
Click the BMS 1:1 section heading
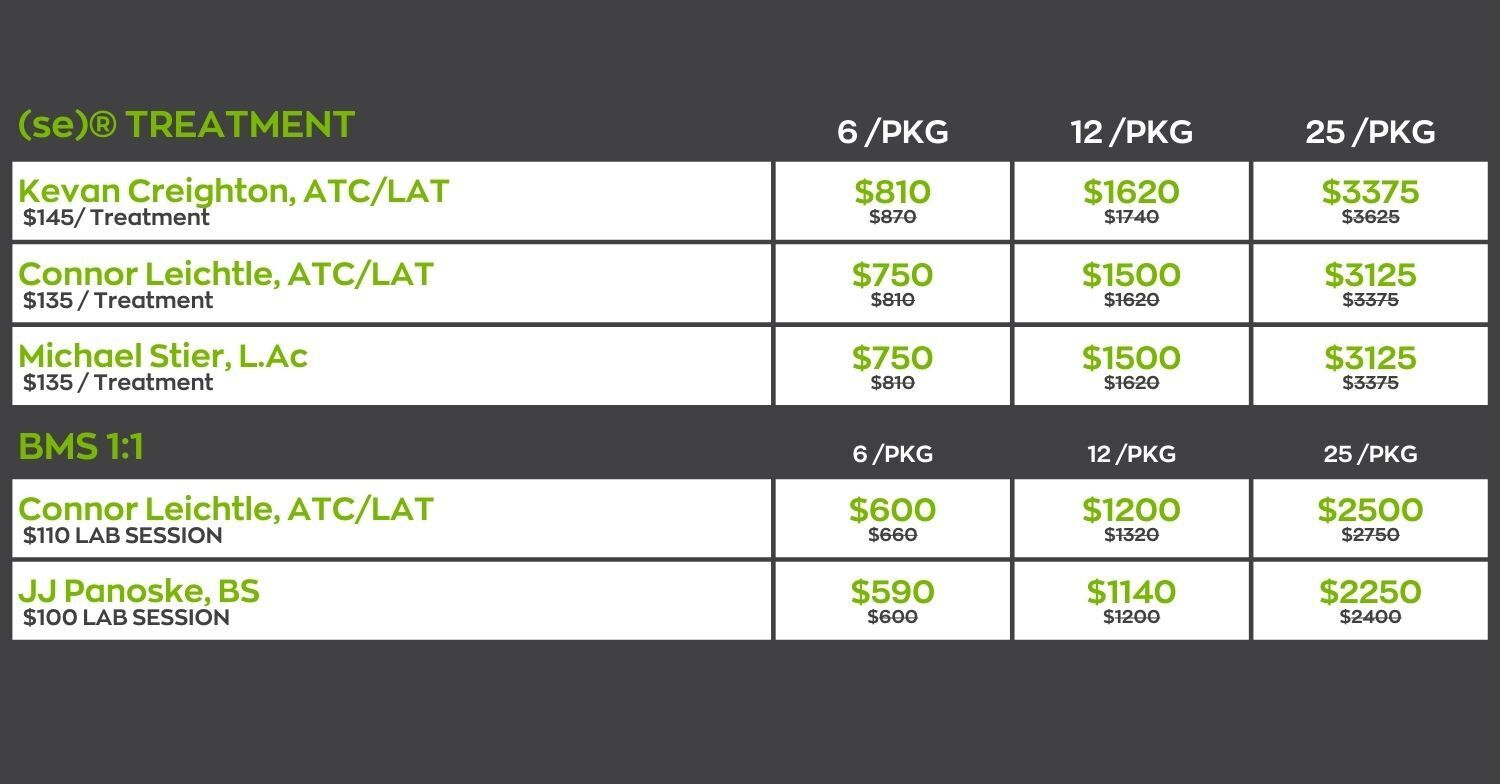click(x=81, y=447)
